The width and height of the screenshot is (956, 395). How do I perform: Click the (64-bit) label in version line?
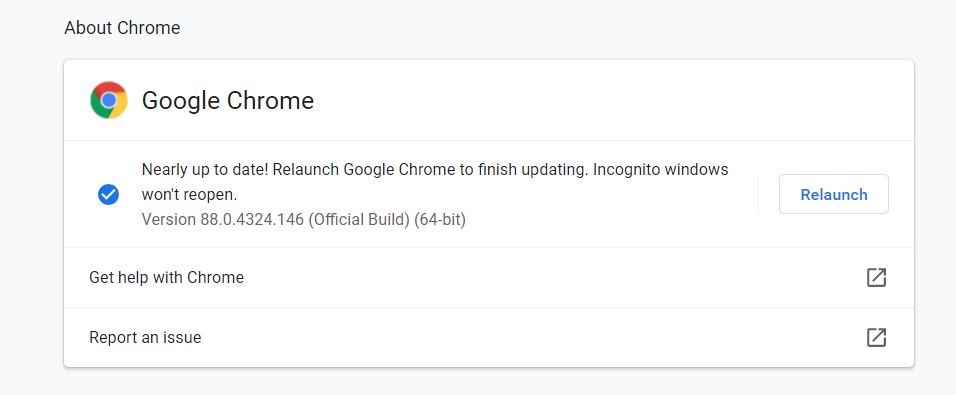(x=440, y=219)
